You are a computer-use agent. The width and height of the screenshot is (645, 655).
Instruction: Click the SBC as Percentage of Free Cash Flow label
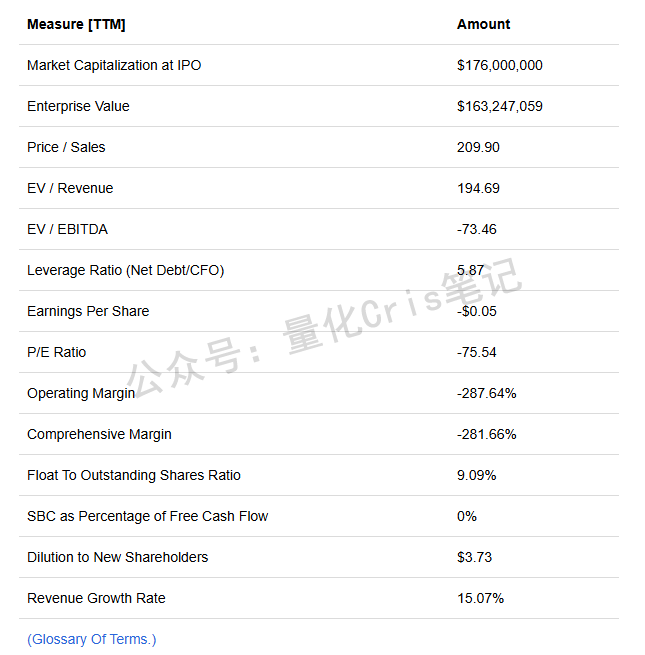[x=147, y=516]
